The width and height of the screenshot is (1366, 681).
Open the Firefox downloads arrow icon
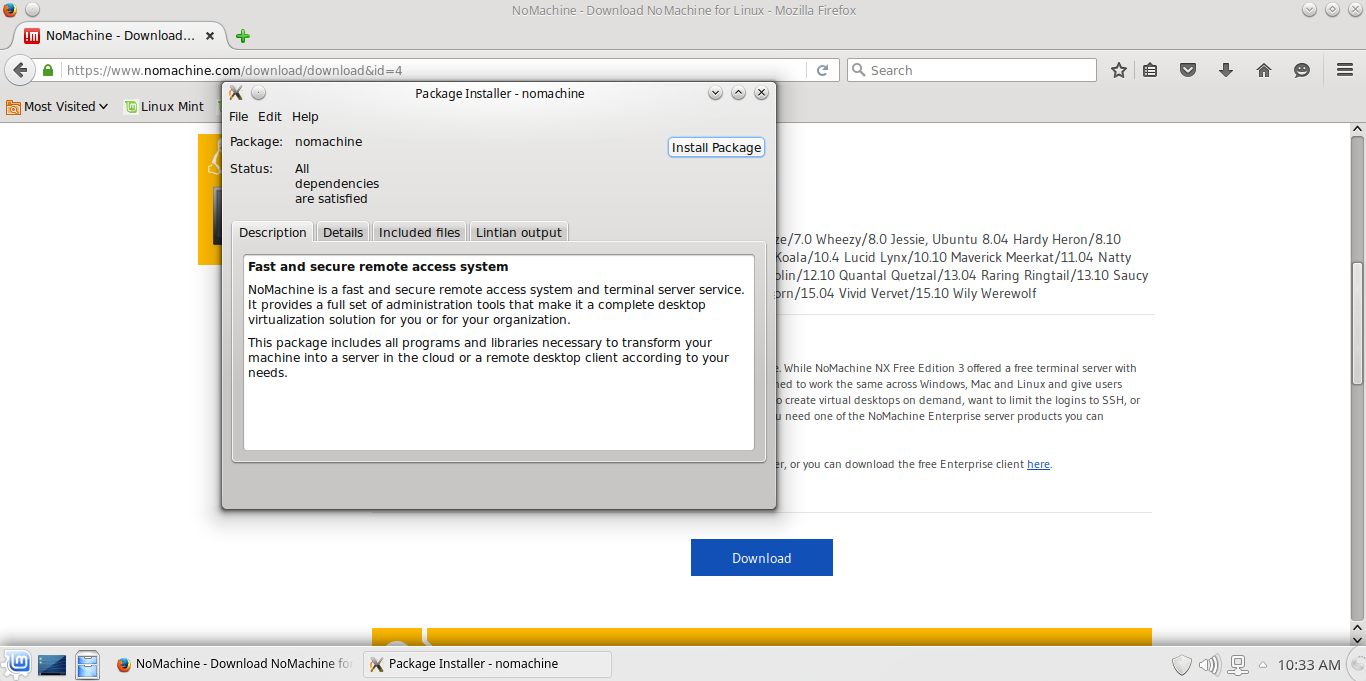[1226, 70]
